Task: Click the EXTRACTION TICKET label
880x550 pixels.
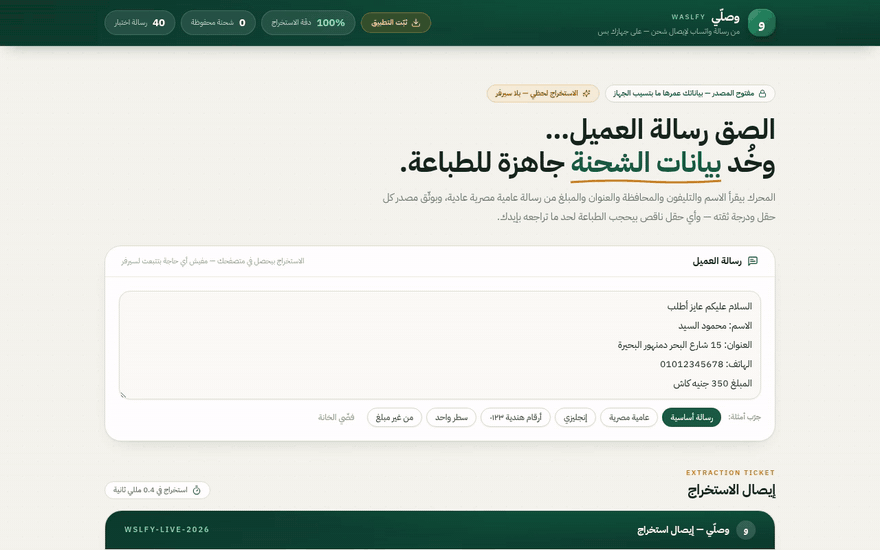Action: click(x=730, y=473)
